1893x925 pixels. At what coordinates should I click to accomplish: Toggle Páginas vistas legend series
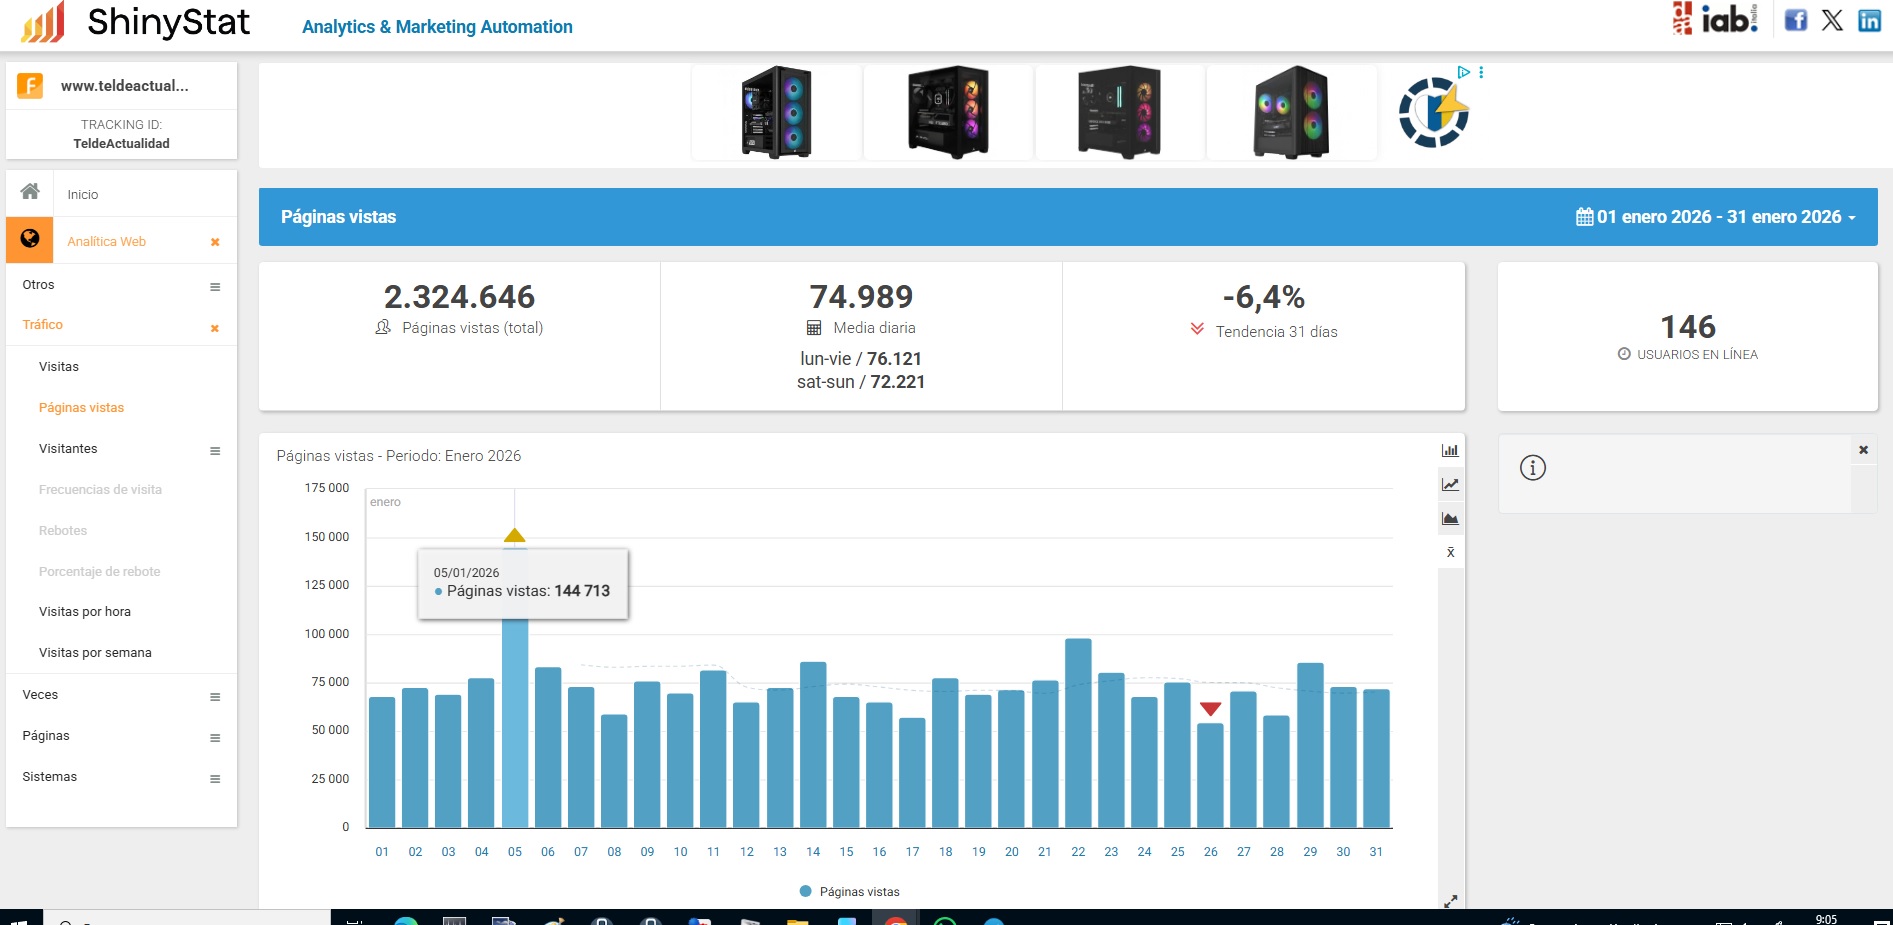pos(849,891)
